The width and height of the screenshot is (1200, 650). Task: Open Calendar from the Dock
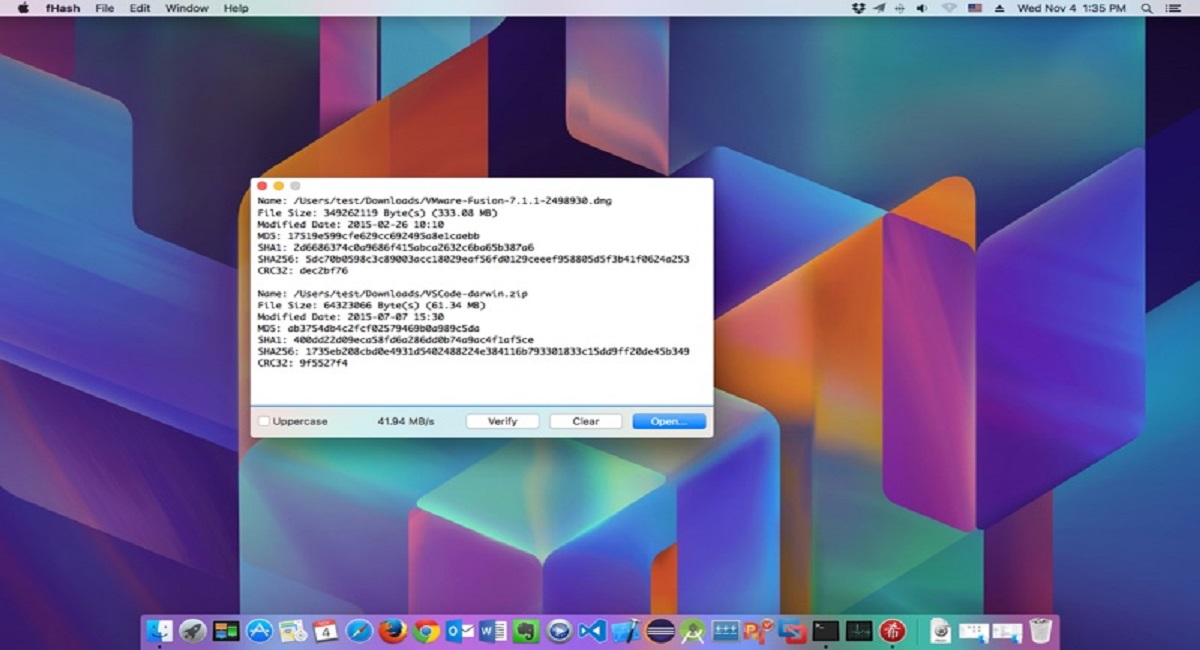point(326,631)
